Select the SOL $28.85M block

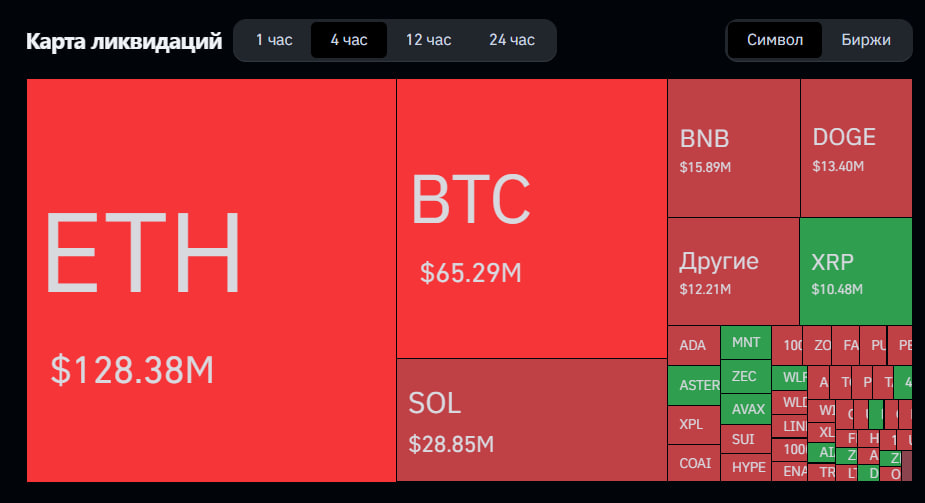click(x=531, y=420)
